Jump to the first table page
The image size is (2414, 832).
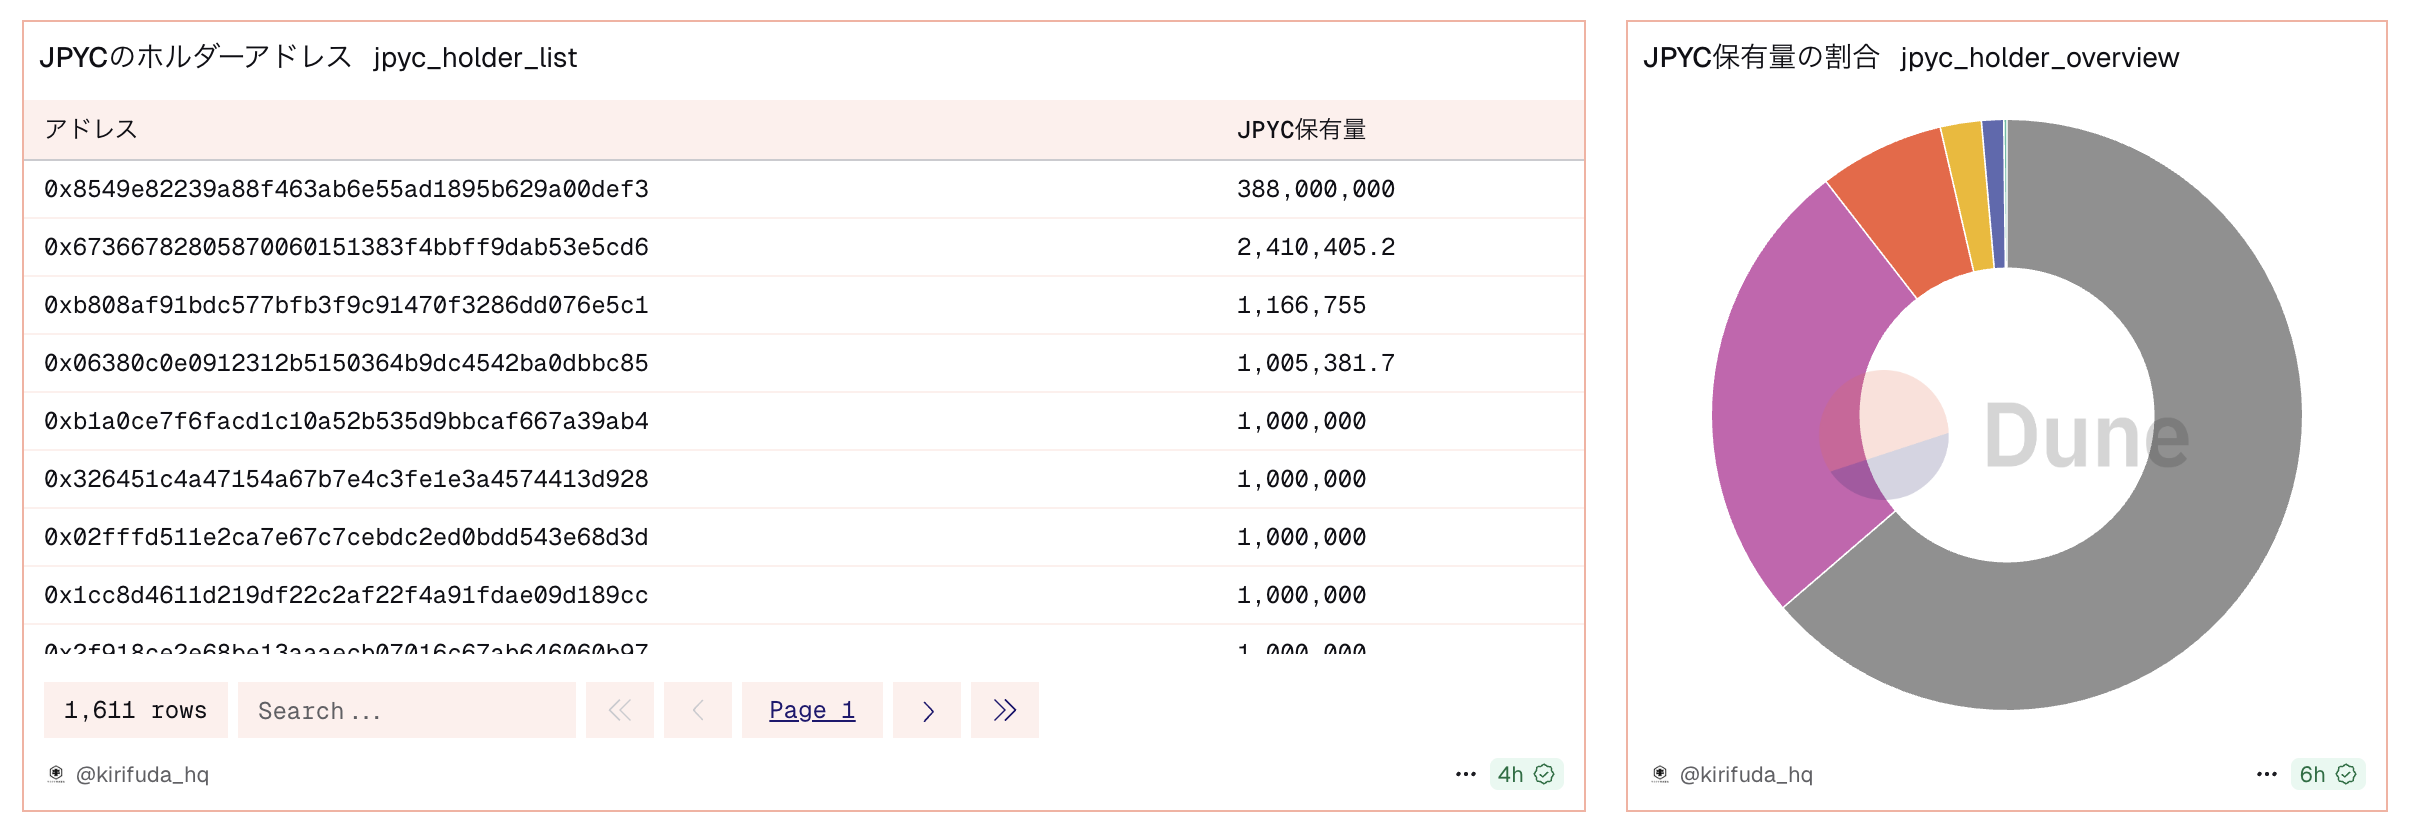620,710
